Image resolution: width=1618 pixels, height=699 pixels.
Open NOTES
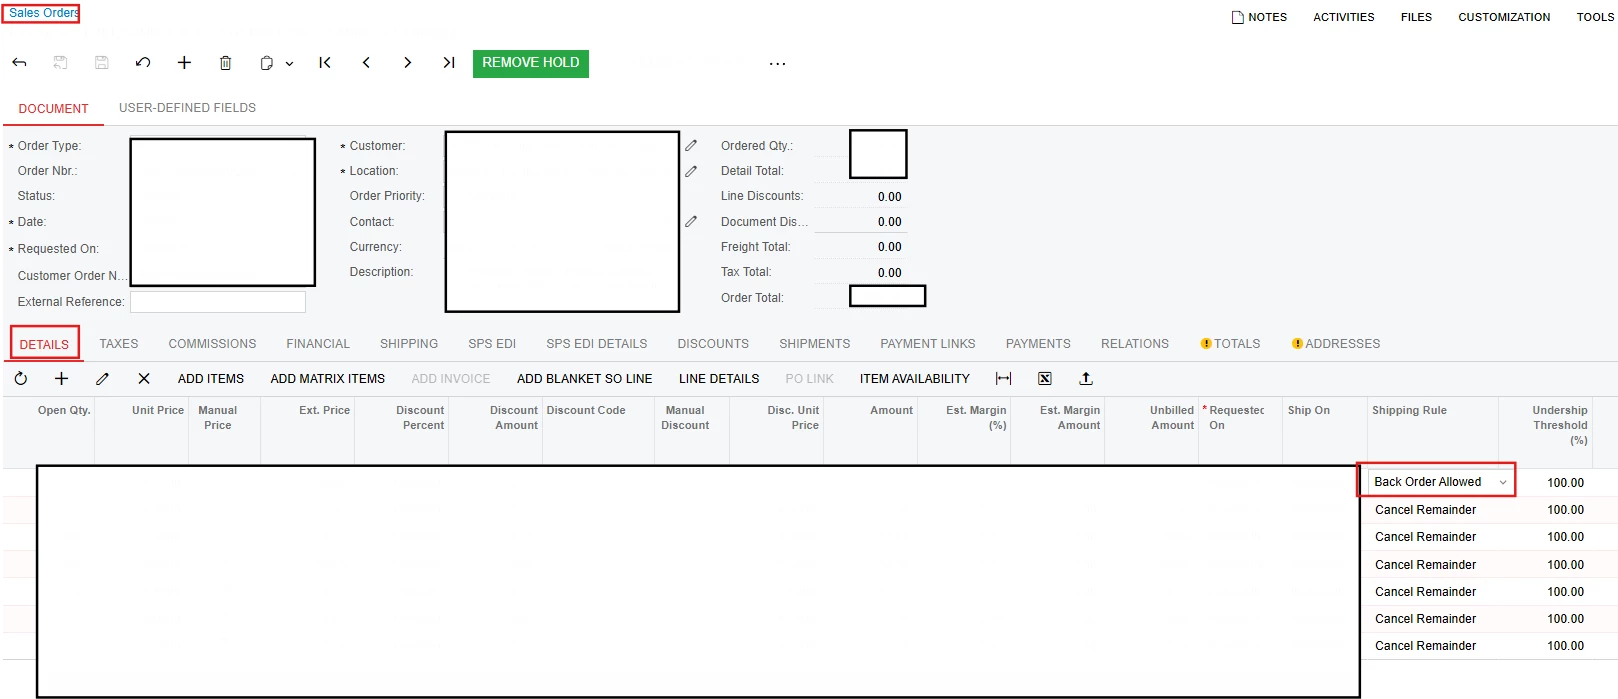(x=1259, y=17)
